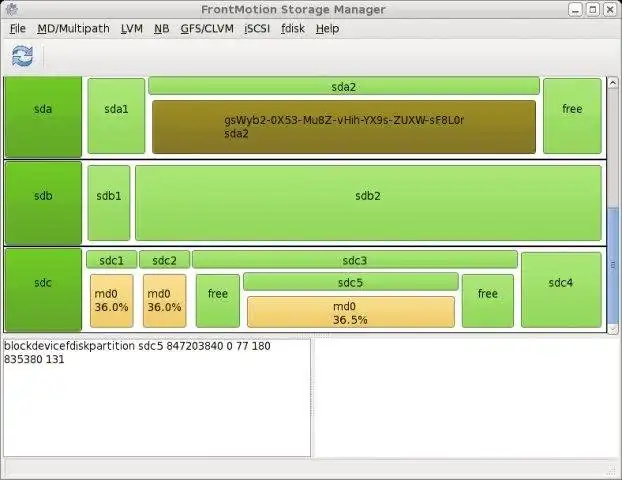The image size is (622, 480).
Task: Click the scrollbar up arrow
Action: [x=613, y=83]
